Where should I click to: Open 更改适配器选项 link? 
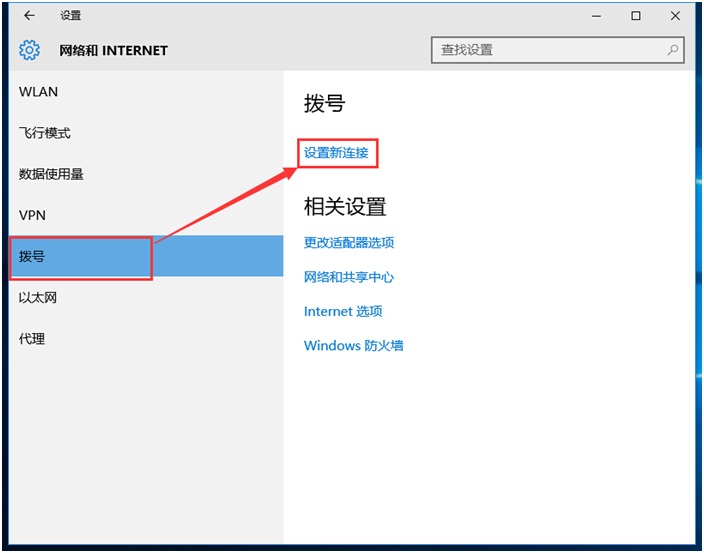tap(349, 243)
